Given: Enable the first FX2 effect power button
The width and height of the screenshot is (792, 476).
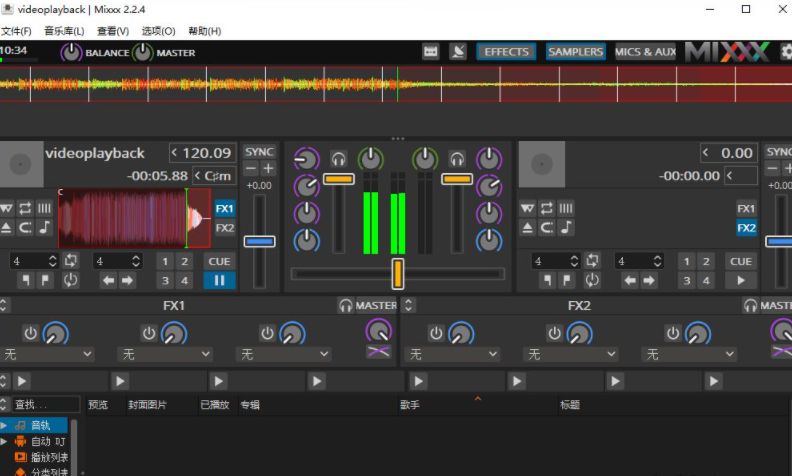Looking at the screenshot, I should [x=436, y=334].
